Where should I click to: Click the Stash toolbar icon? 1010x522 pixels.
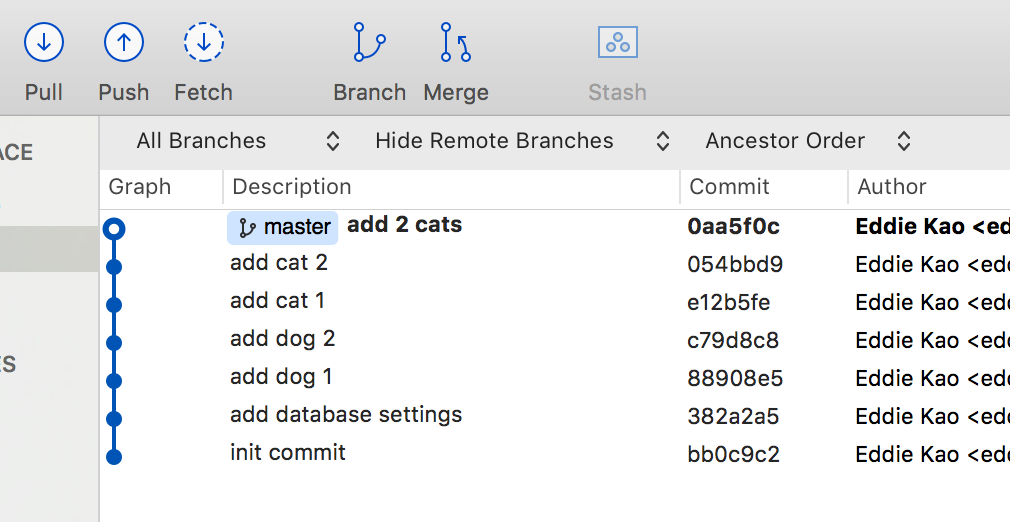pos(618,43)
